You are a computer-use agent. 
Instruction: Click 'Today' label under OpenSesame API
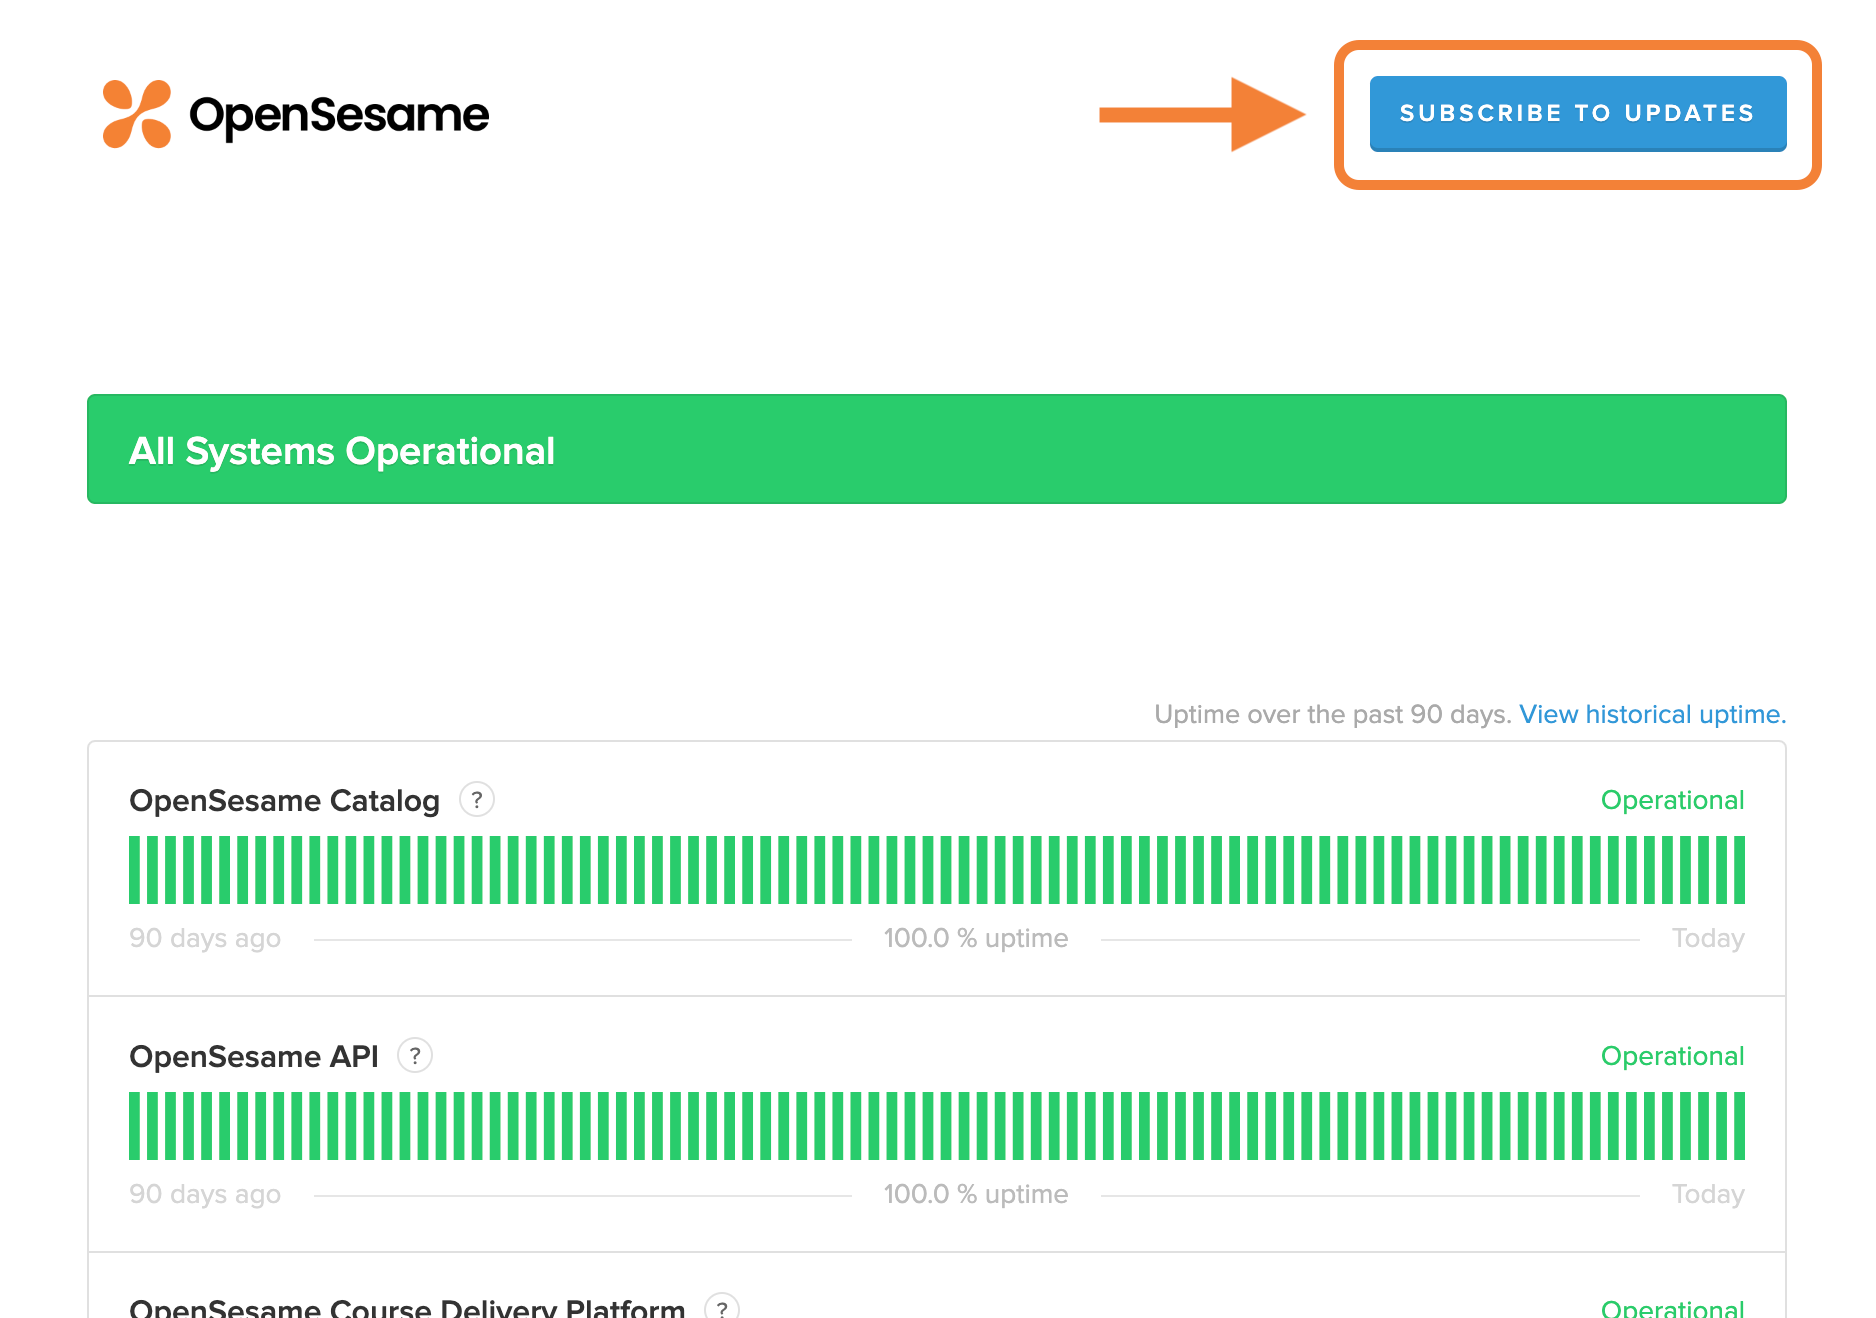tap(1708, 1194)
